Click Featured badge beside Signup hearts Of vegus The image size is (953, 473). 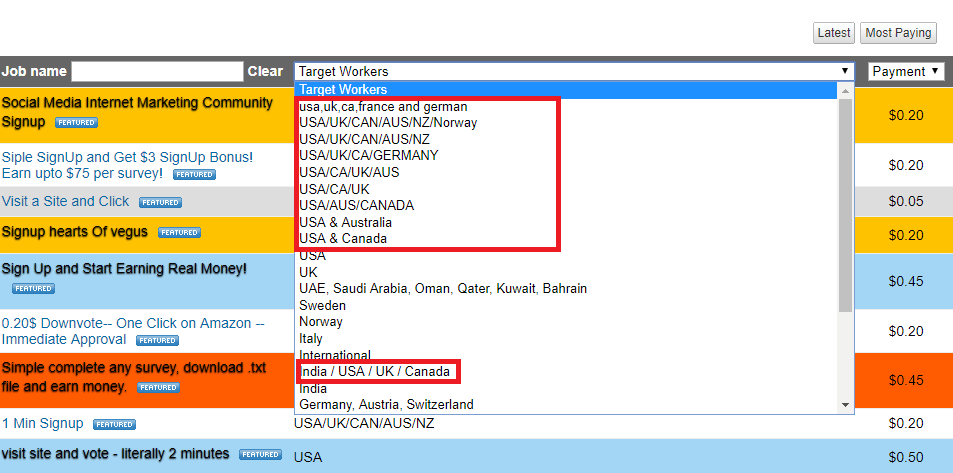tap(178, 233)
